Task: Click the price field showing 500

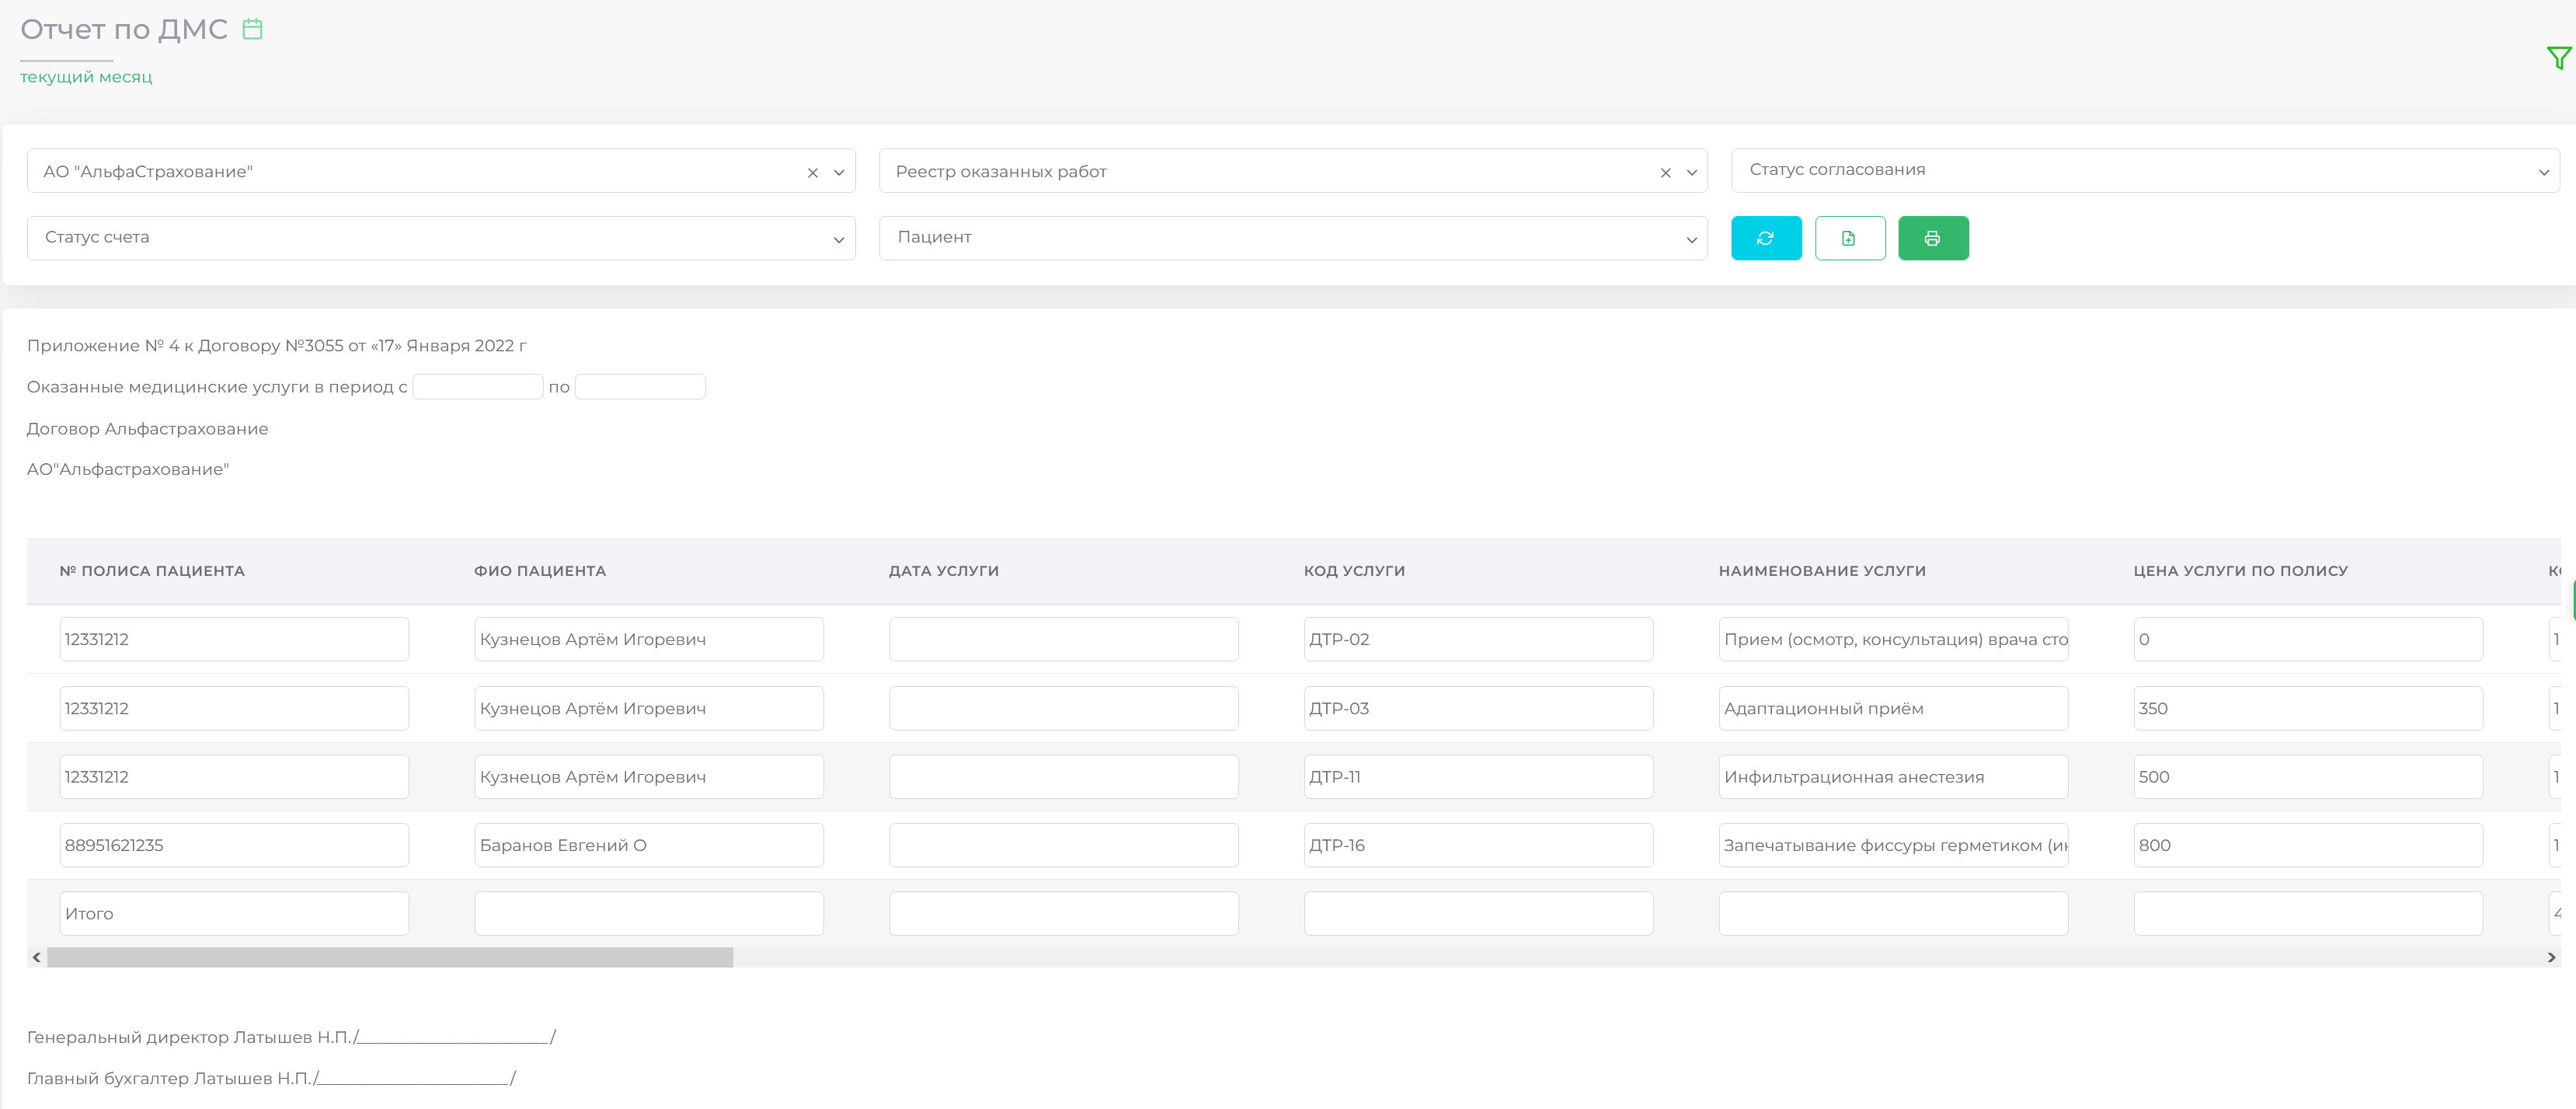Action: click(x=2308, y=777)
